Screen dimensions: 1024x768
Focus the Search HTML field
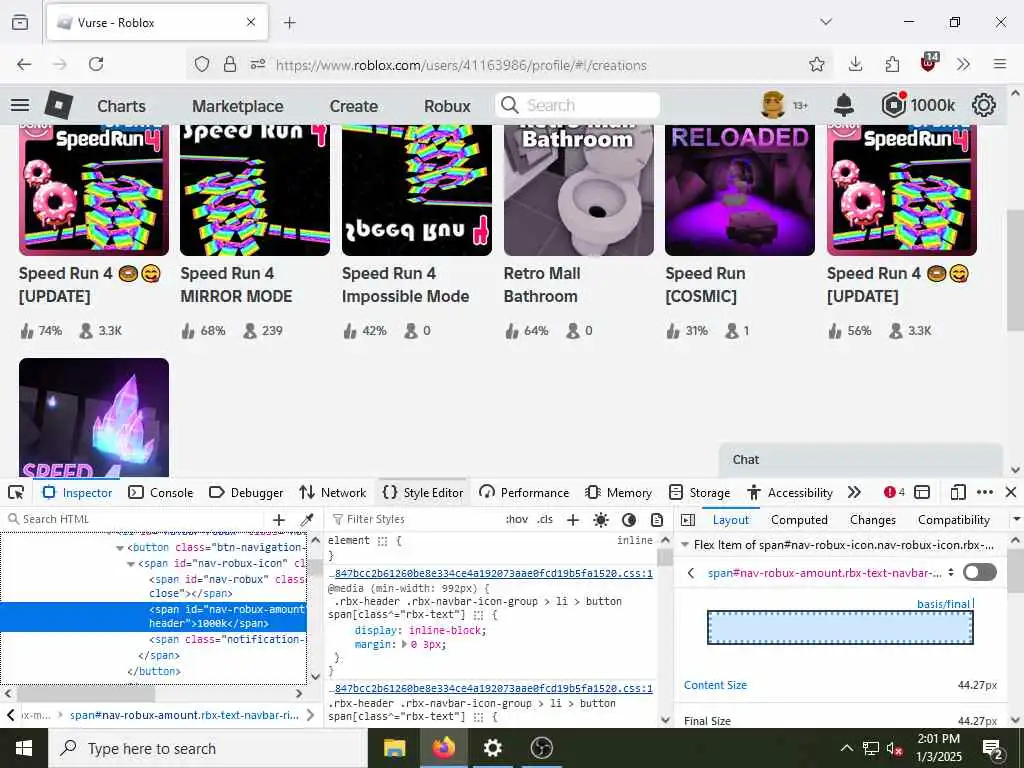point(134,519)
